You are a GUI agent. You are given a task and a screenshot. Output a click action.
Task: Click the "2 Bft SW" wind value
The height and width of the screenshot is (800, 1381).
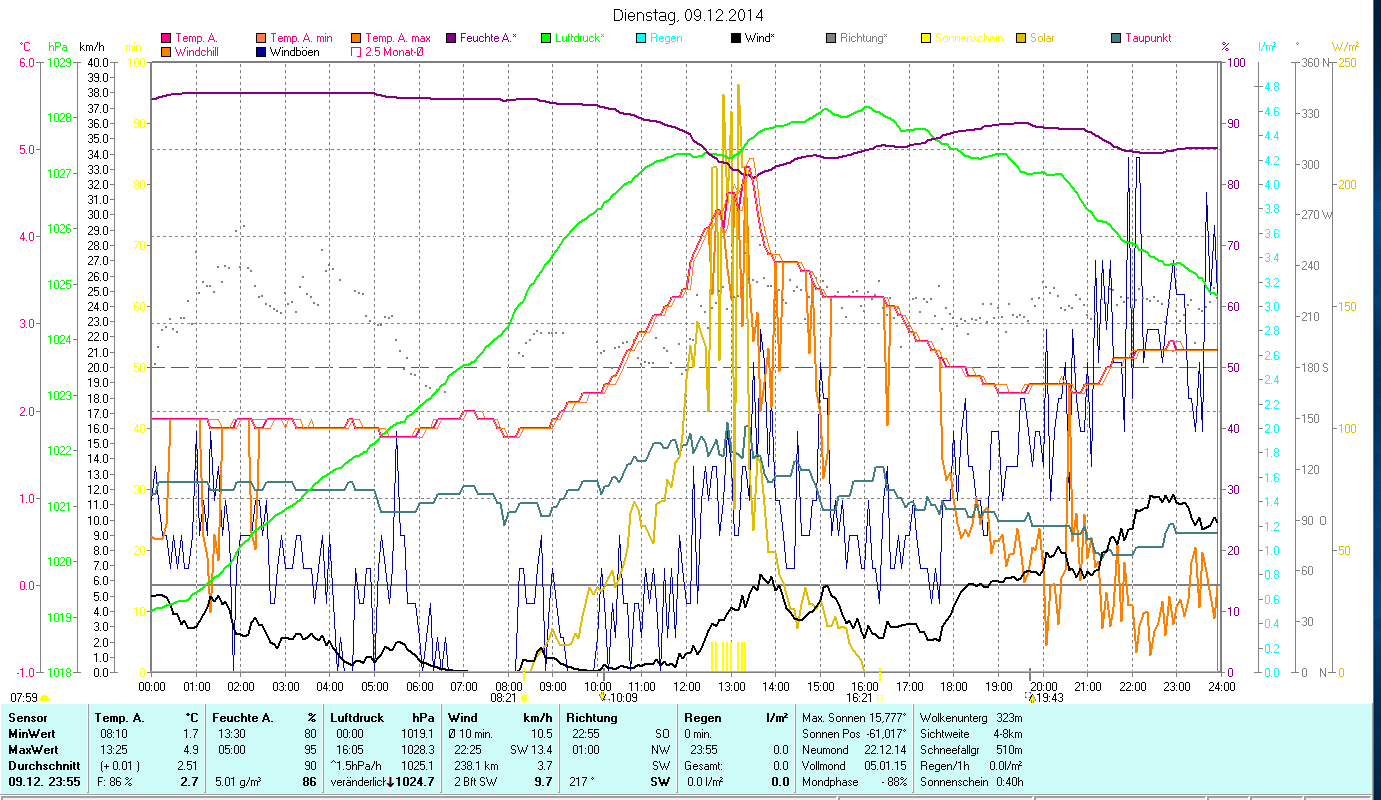click(x=474, y=782)
